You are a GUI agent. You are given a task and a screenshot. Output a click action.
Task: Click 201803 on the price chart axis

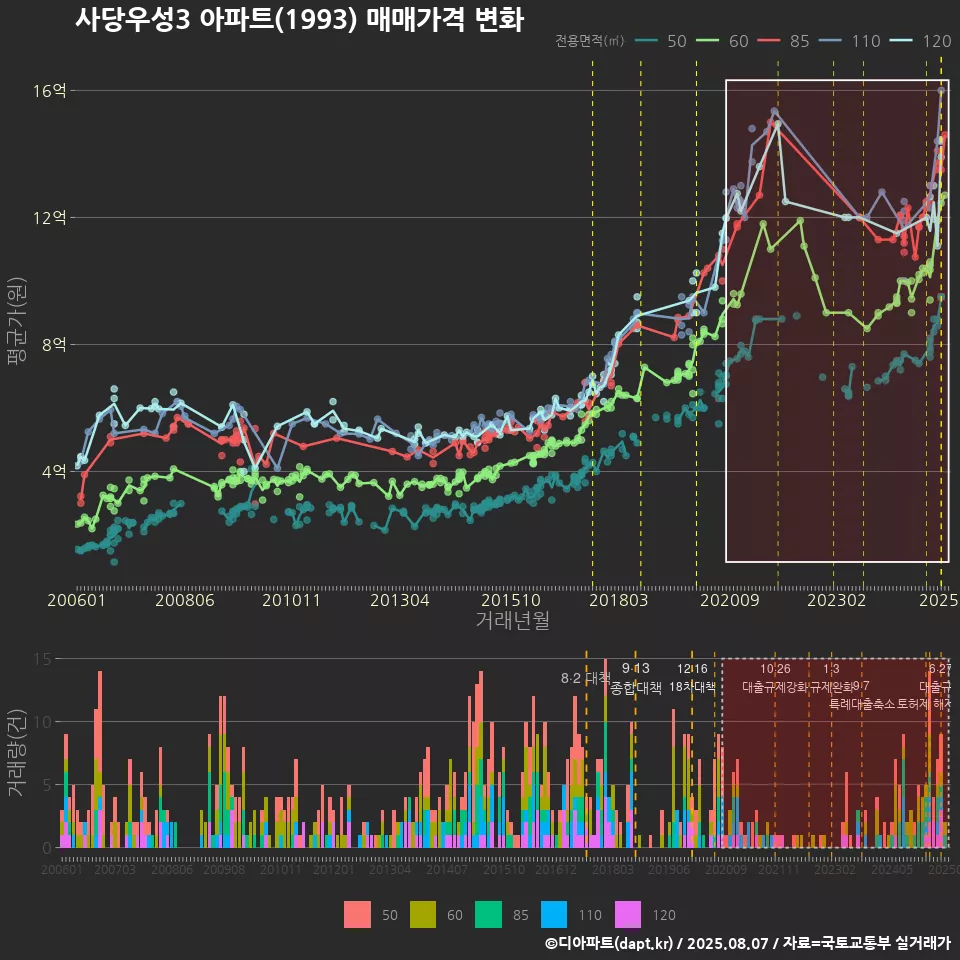(x=618, y=600)
